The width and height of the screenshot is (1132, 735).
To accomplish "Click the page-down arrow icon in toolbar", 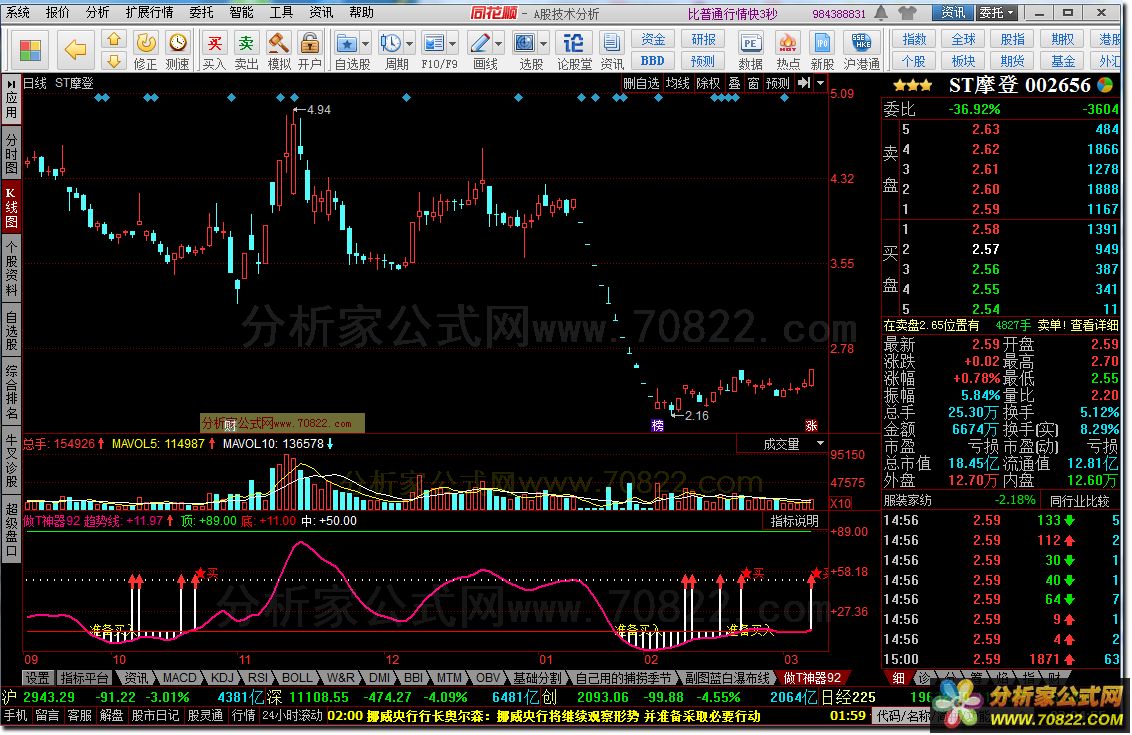I will click(113, 61).
